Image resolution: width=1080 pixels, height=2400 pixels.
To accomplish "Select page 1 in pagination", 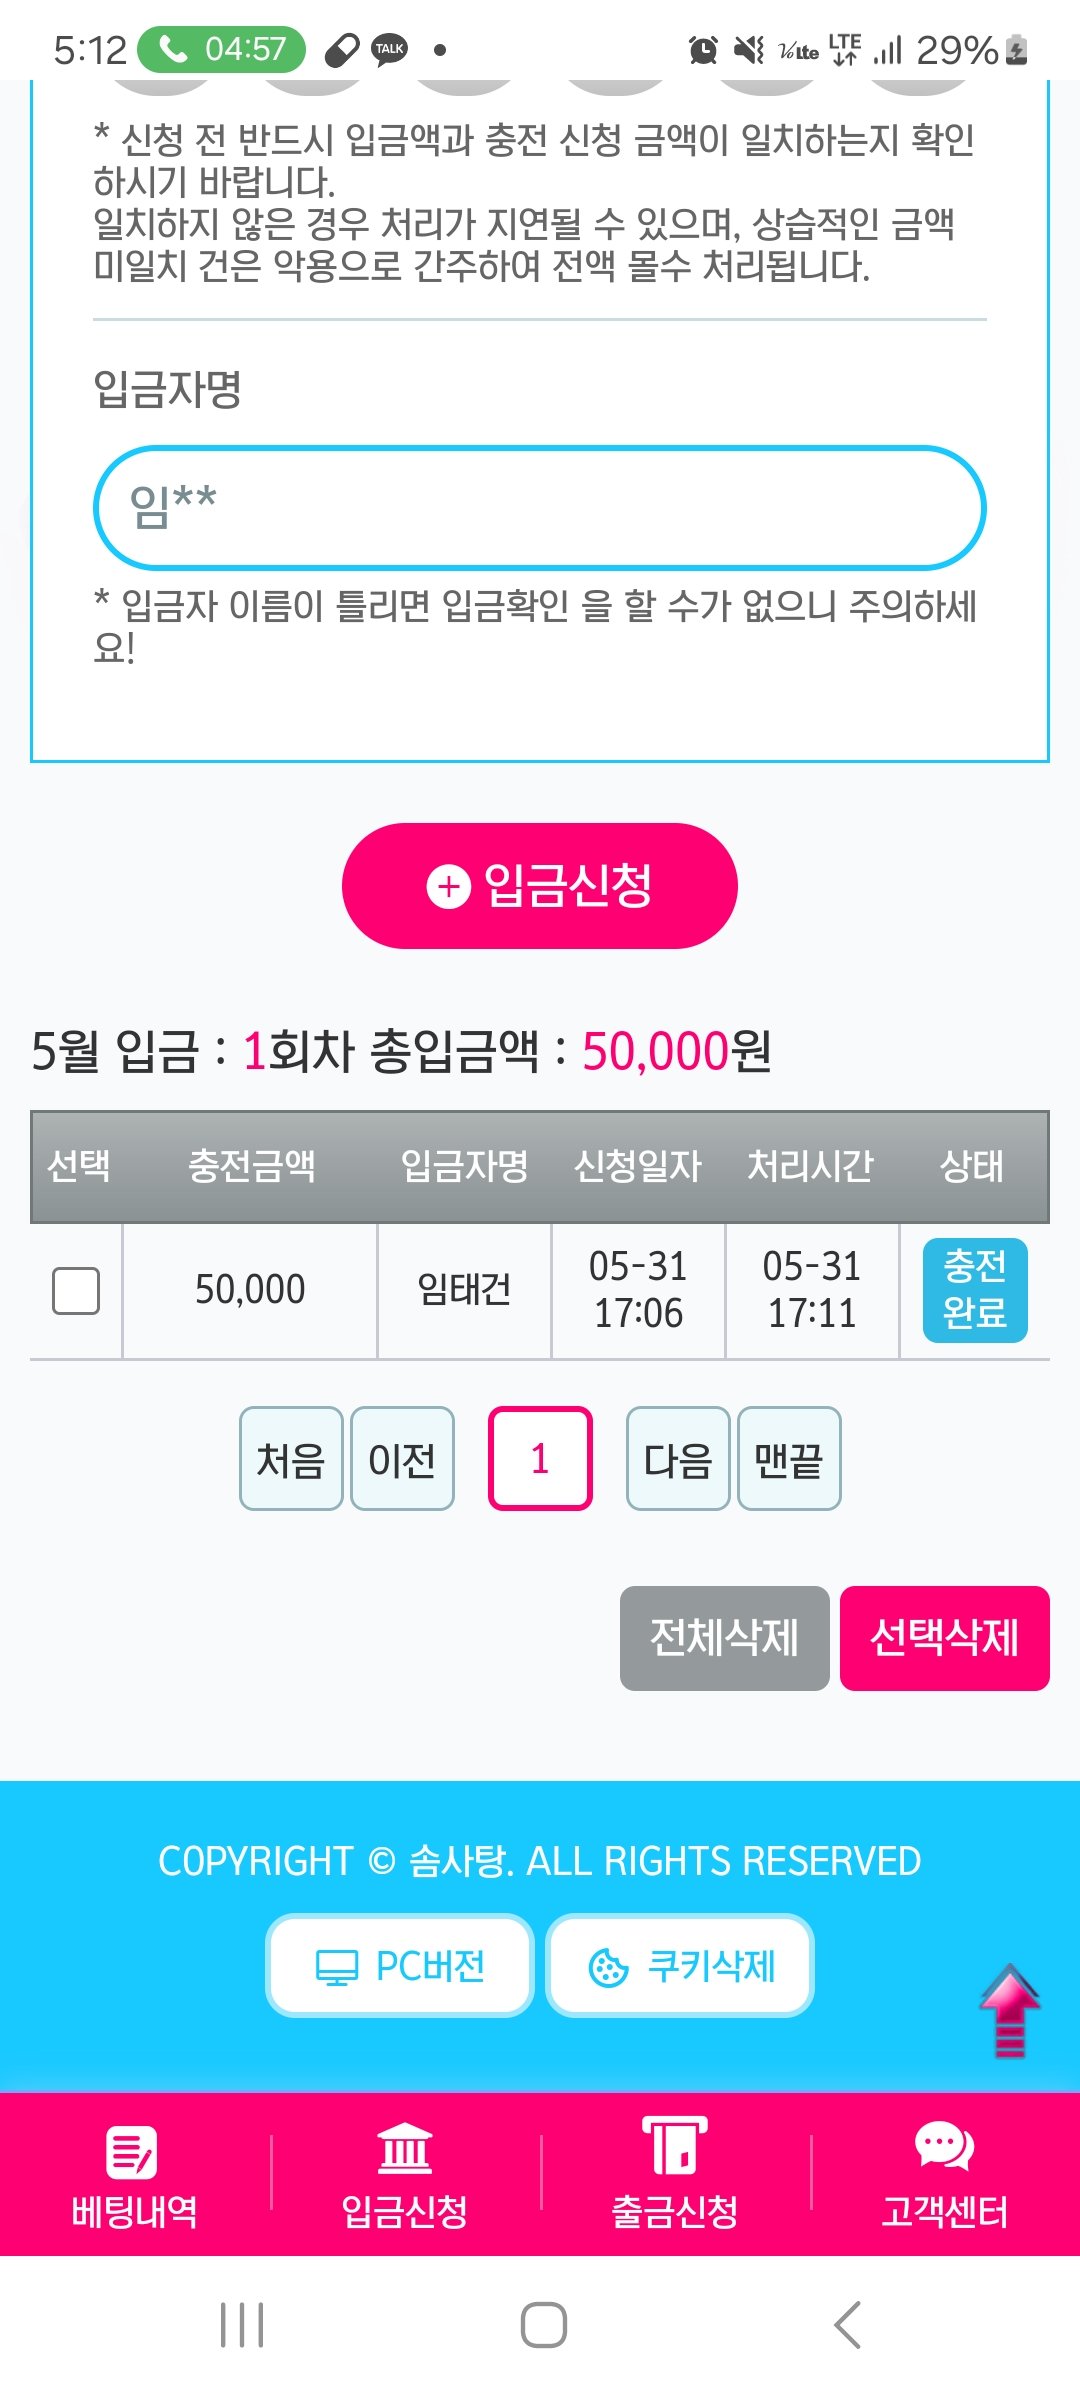I will 540,1459.
